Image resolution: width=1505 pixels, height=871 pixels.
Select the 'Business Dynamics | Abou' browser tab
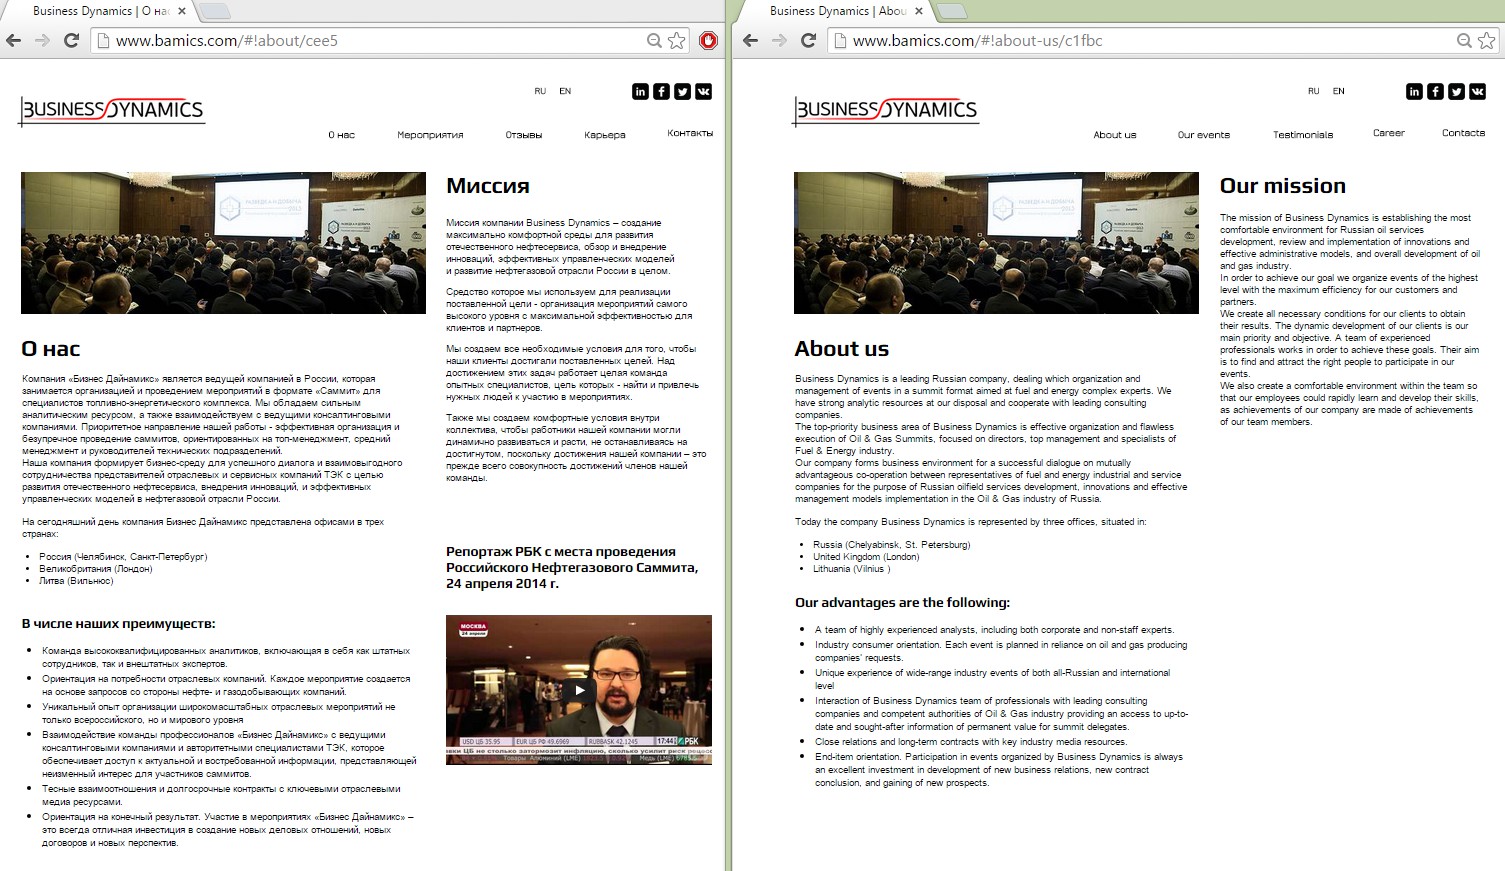[x=835, y=11]
